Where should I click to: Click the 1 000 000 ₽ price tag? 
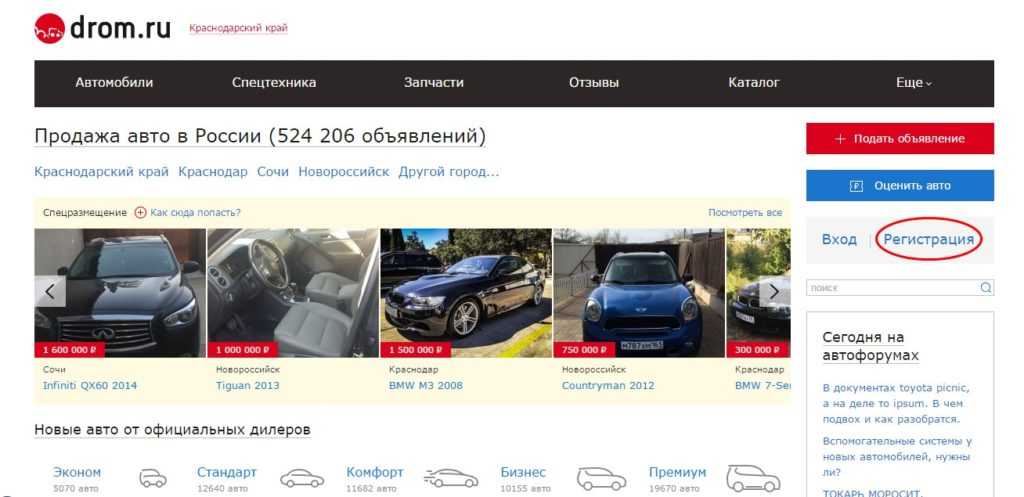point(243,349)
